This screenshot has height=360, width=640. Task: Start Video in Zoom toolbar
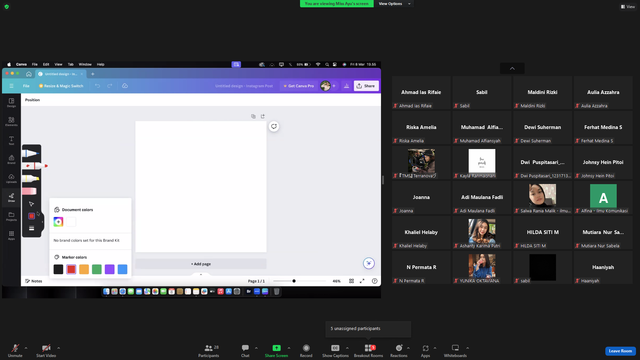click(46, 351)
